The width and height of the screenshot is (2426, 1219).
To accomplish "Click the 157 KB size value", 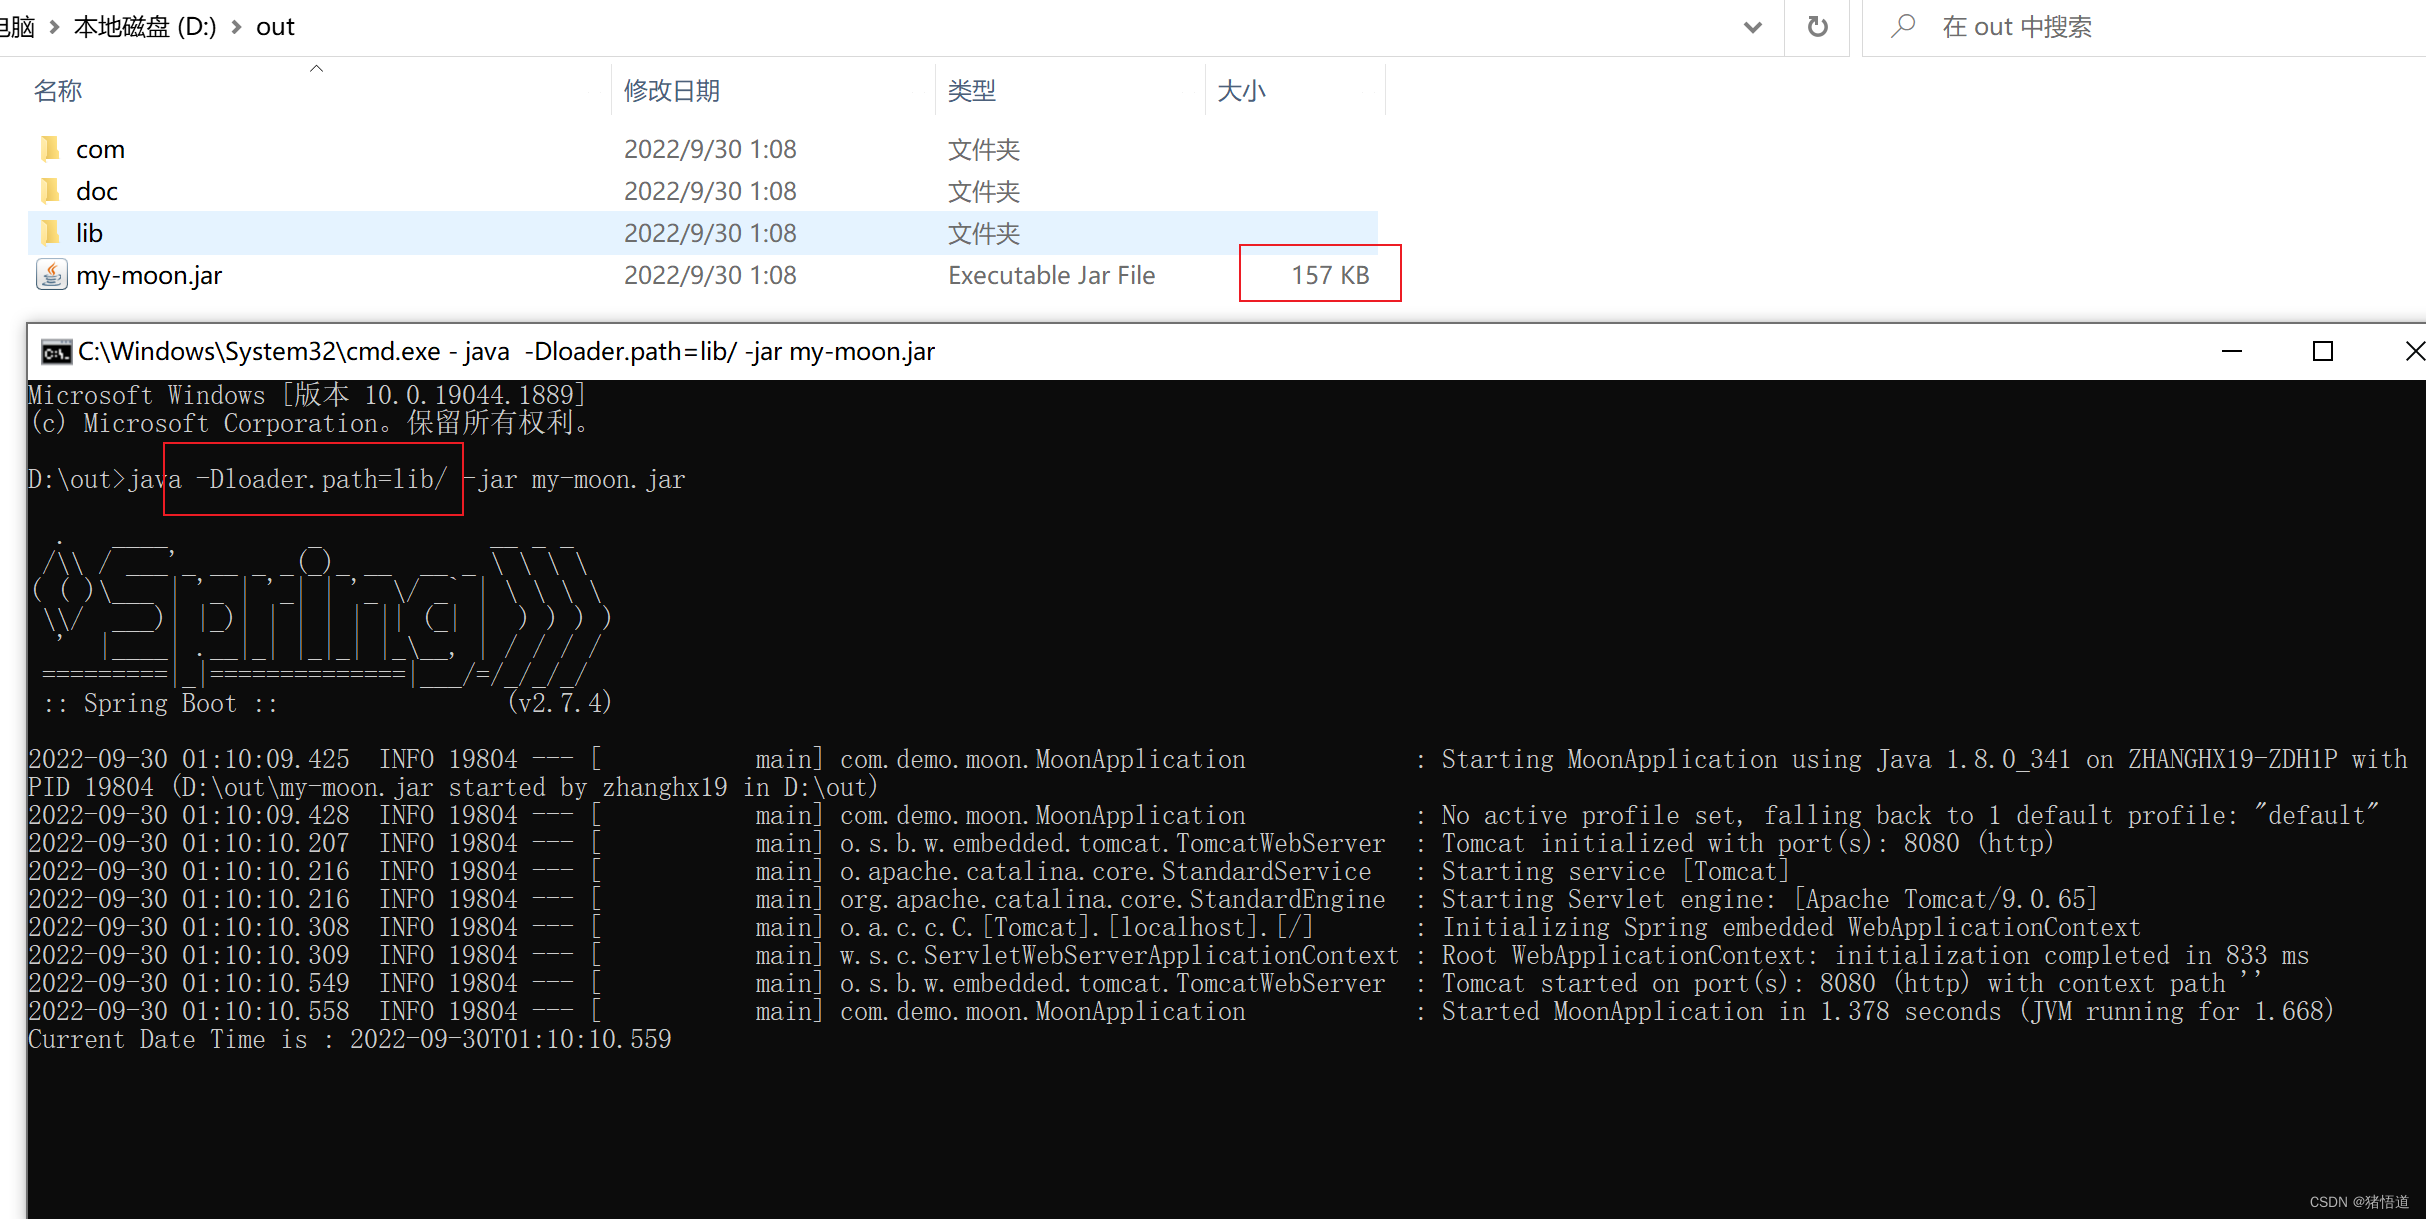I will (1330, 275).
